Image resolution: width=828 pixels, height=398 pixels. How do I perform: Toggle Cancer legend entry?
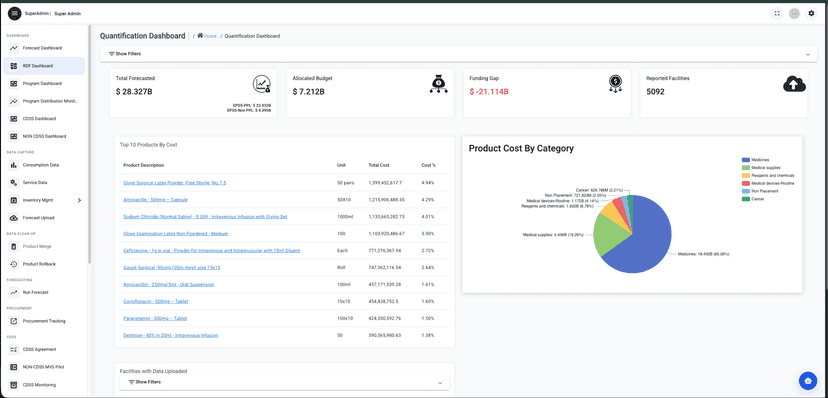(x=752, y=199)
